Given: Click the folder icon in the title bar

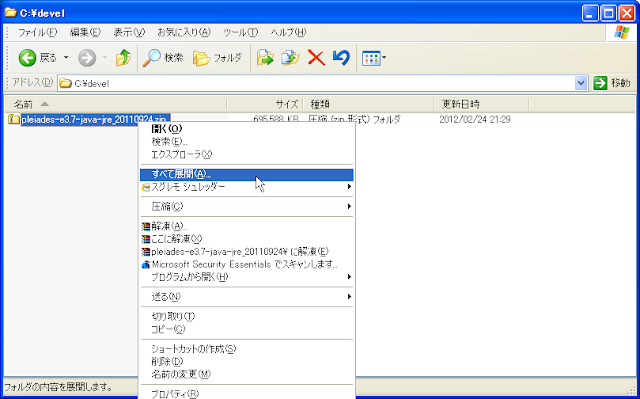Looking at the screenshot, I should click(10, 13).
